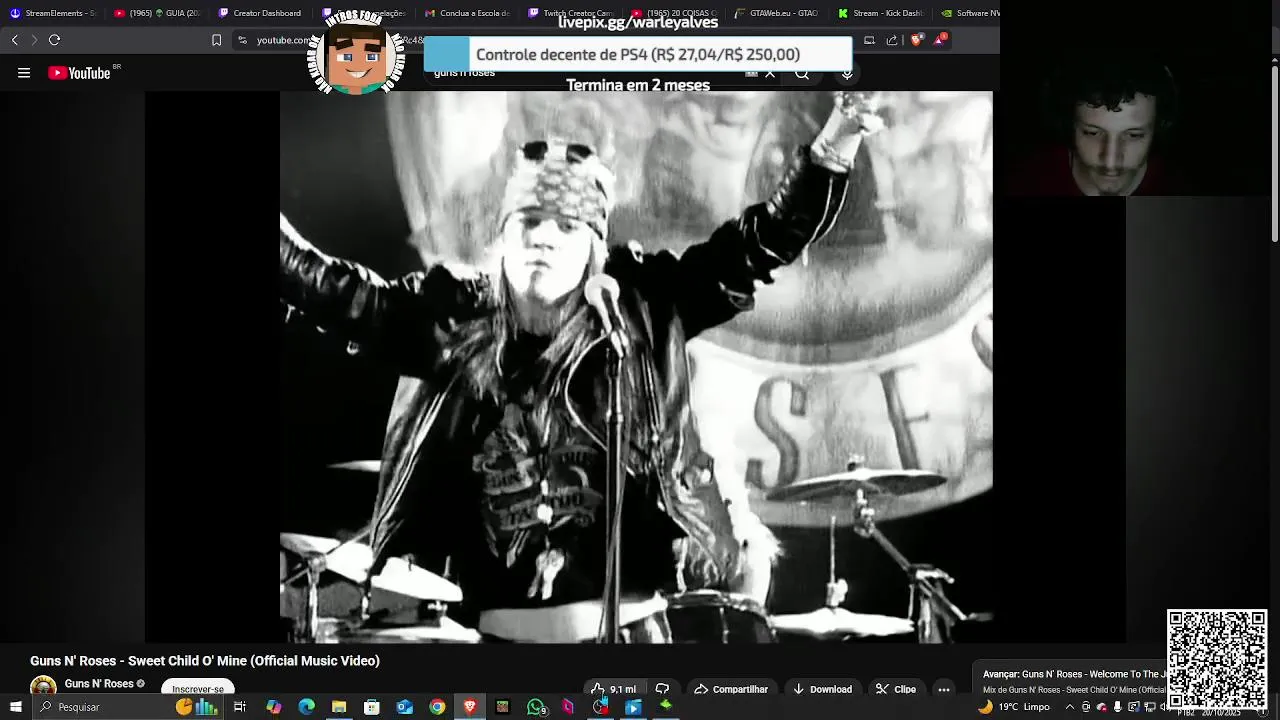Image resolution: width=1280 pixels, height=720 pixels.
Task: Subscribe via Inscrever-se button
Action: [x=198, y=688]
